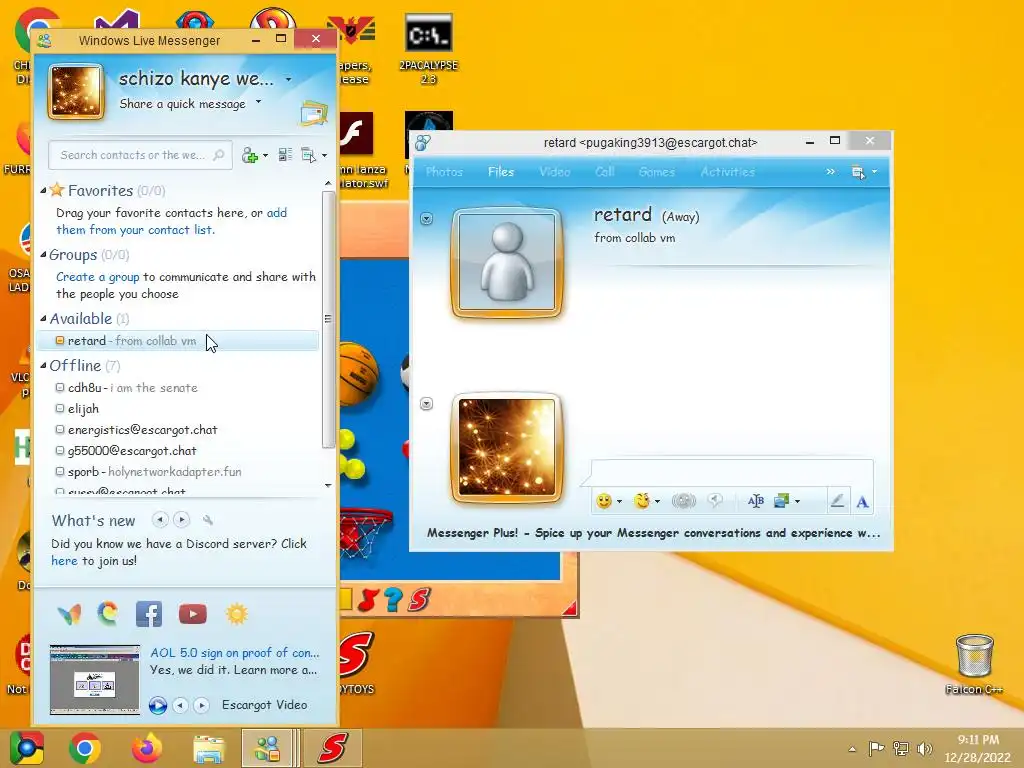Change font with the A icon

863,502
